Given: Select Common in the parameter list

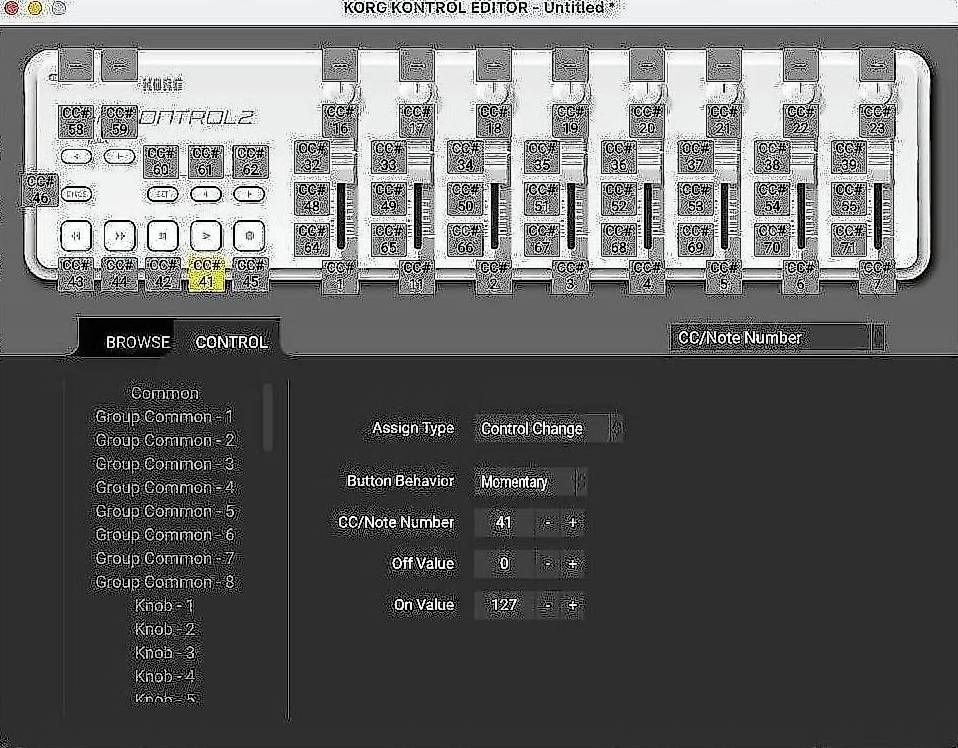Looking at the screenshot, I should pyautogui.click(x=165, y=393).
